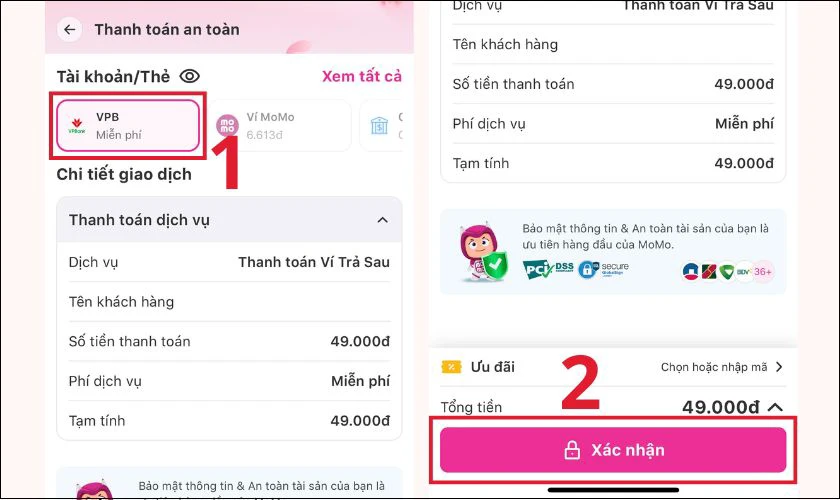Image resolution: width=840 pixels, height=500 pixels.
Task: Select the VPB bank account card
Action: [x=128, y=125]
